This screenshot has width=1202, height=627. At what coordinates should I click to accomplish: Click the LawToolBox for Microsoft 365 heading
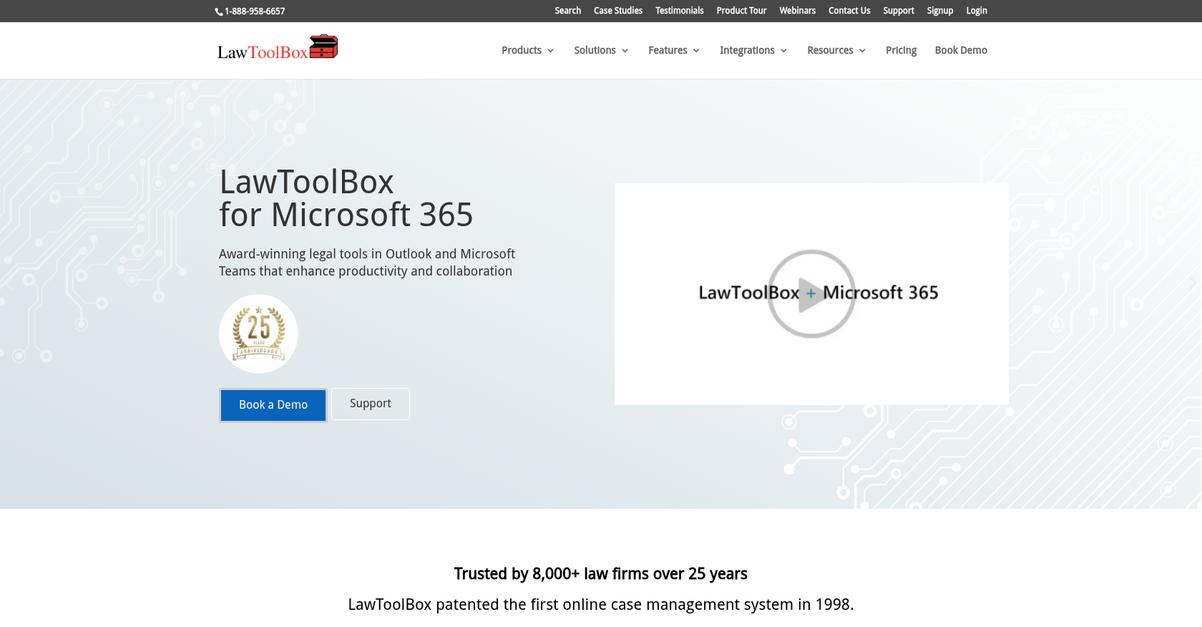[346, 198]
